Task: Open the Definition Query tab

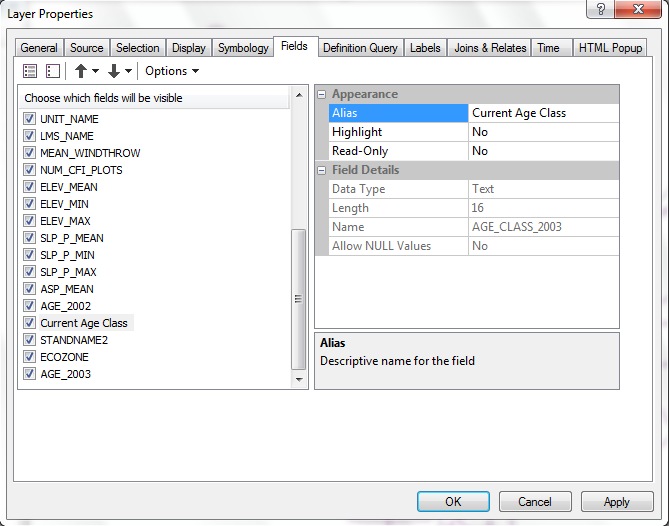Action: click(x=360, y=48)
